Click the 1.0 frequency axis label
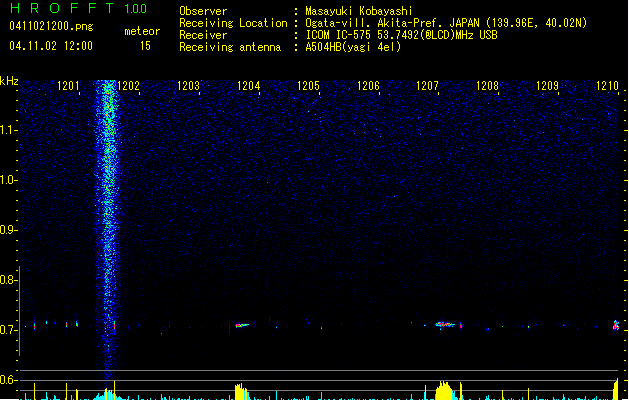 [8, 180]
